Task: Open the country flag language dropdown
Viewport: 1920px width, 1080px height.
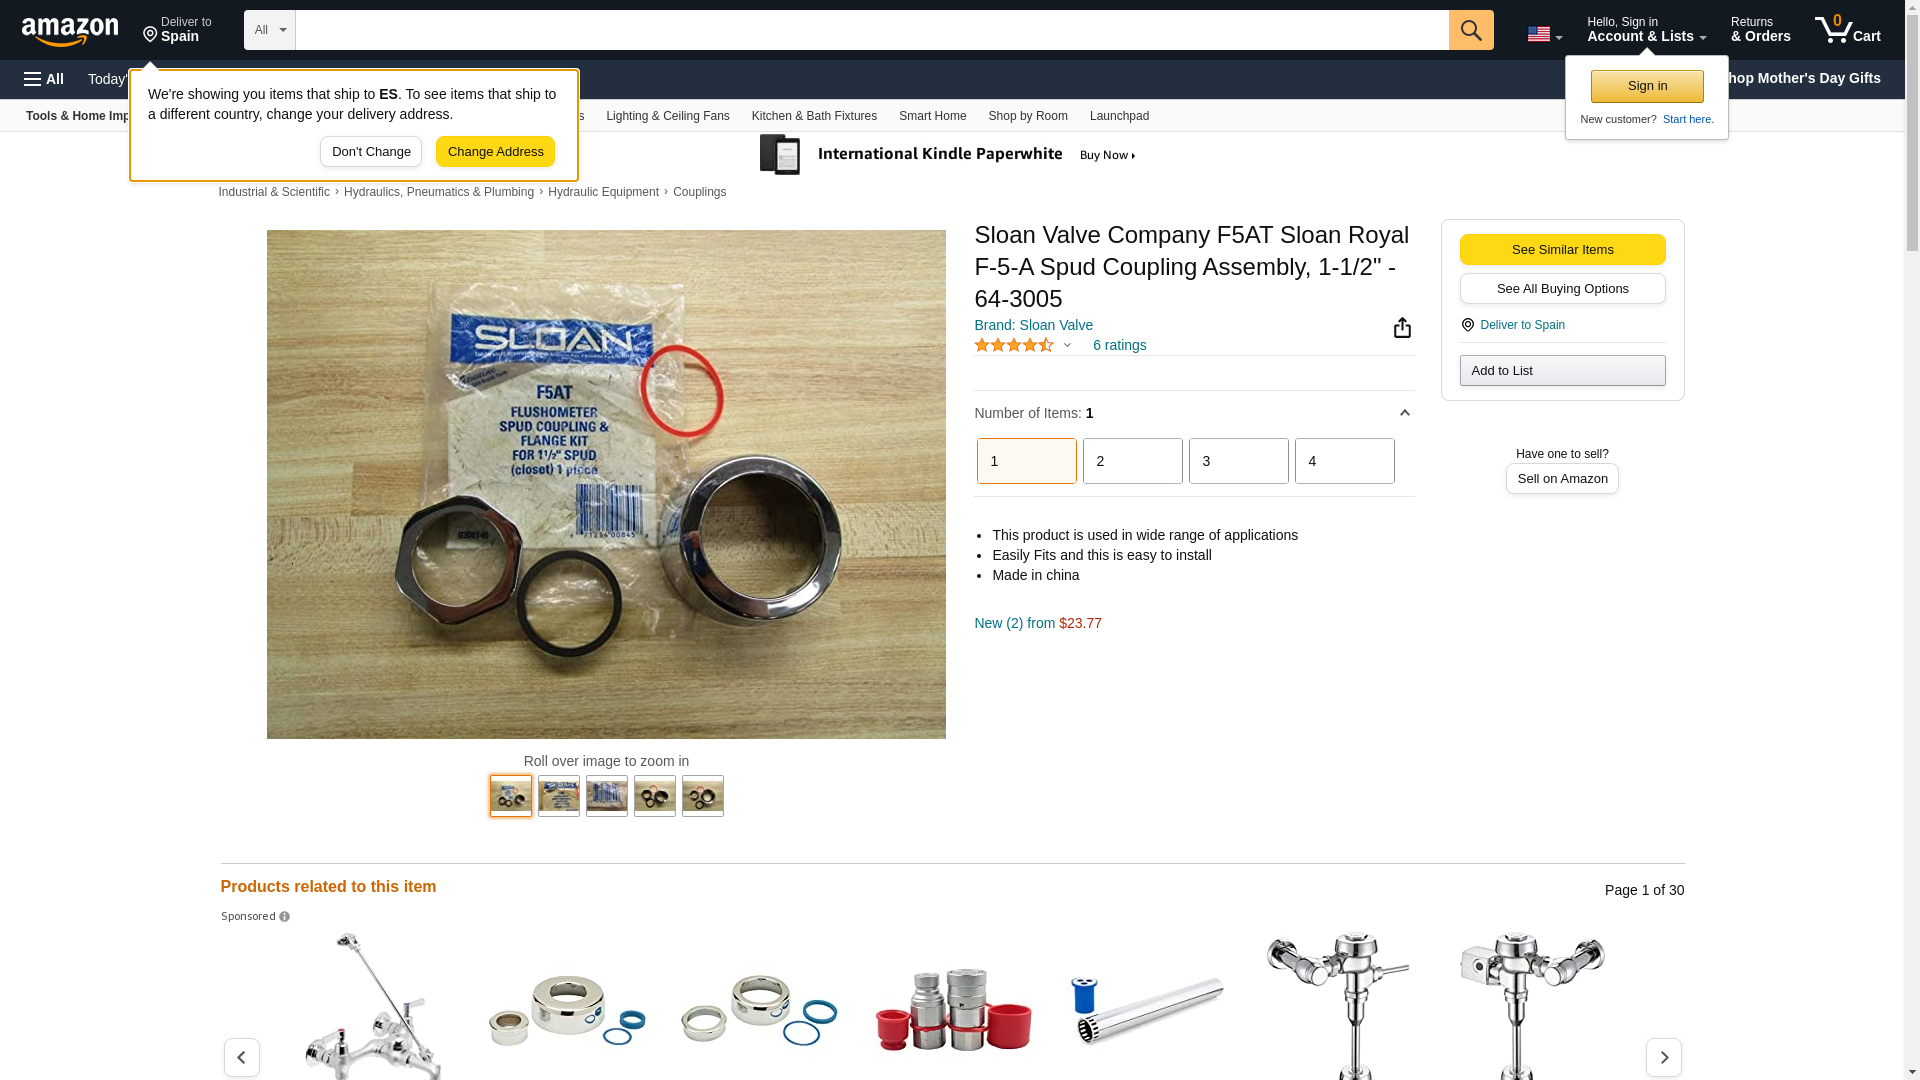Action: tap(1544, 35)
